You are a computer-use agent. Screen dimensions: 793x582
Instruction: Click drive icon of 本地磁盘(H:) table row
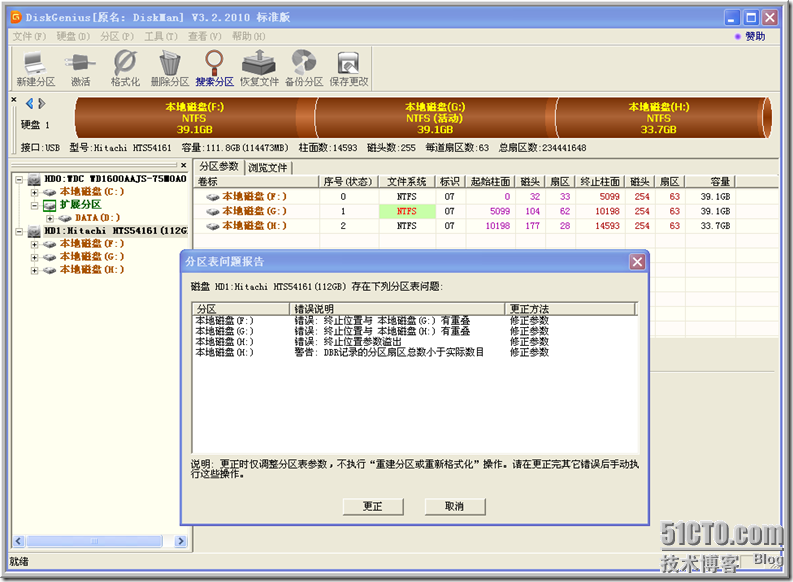pyautogui.click(x=213, y=226)
